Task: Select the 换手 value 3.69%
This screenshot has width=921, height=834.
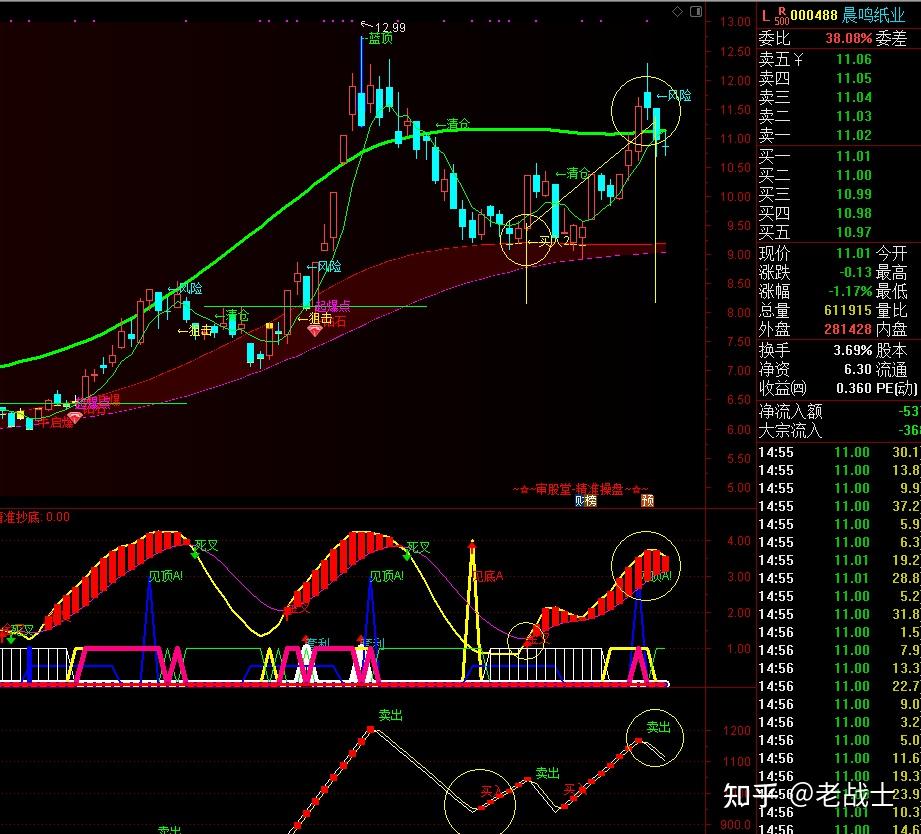Action: point(853,351)
